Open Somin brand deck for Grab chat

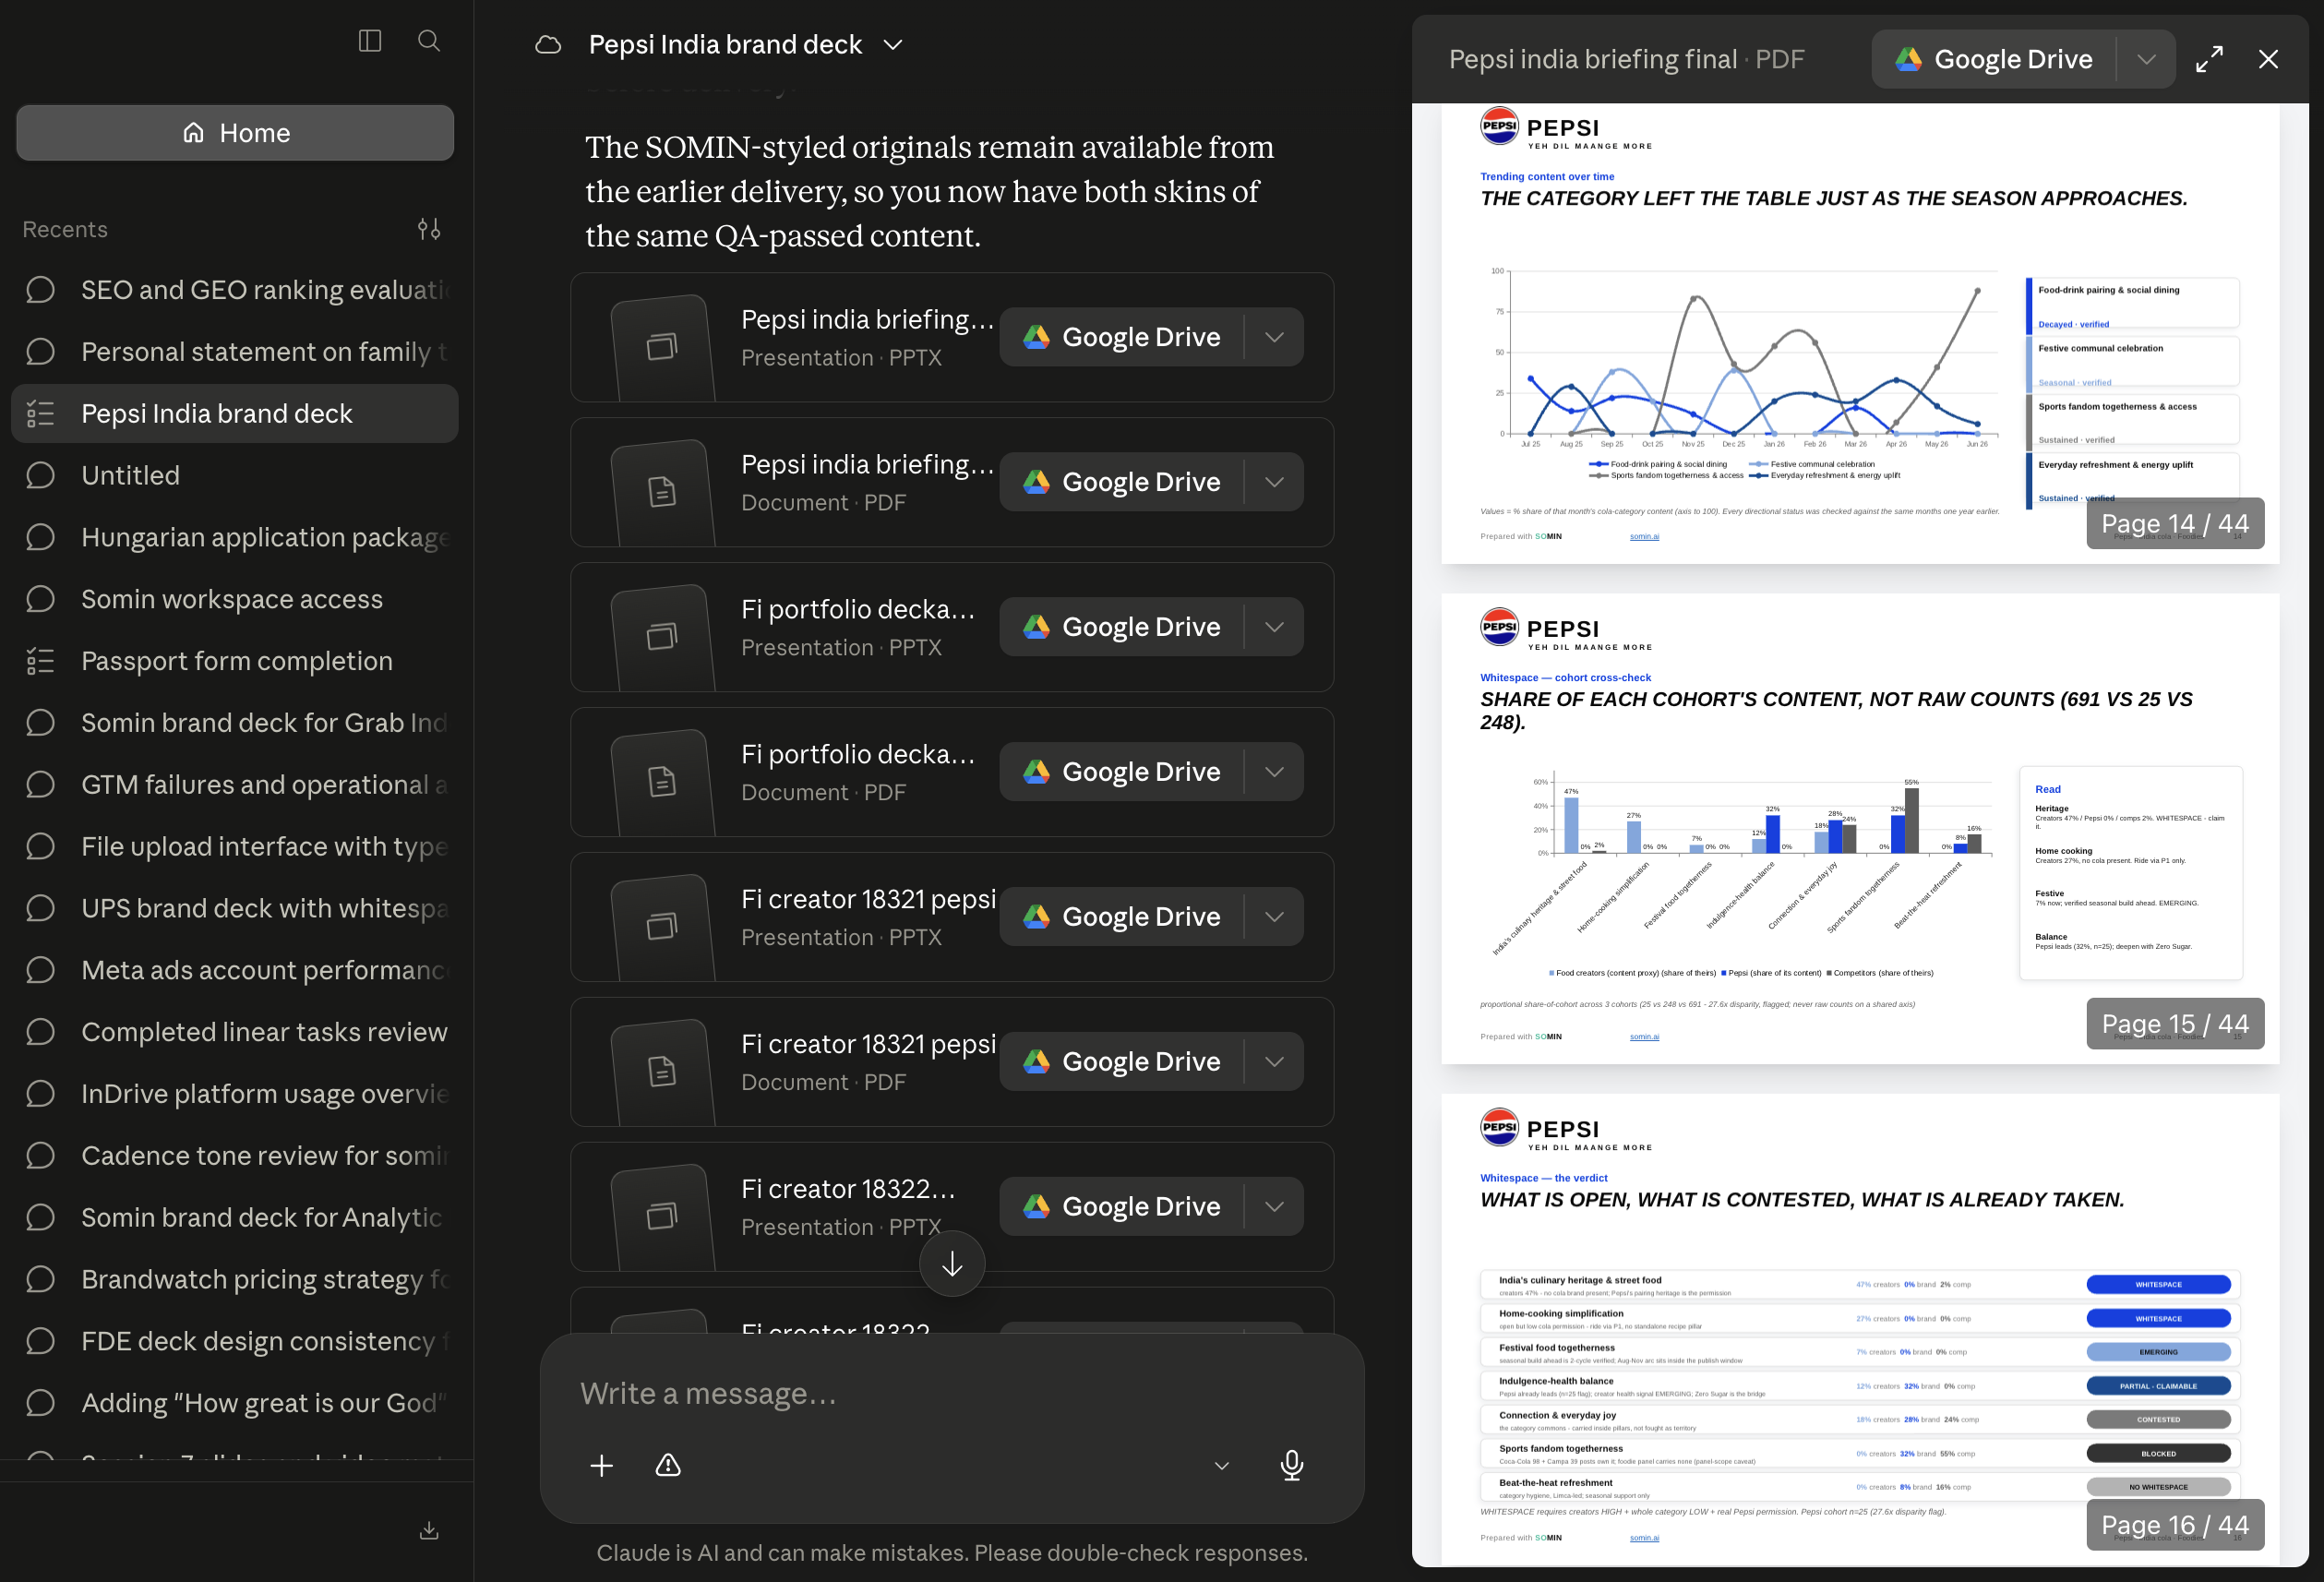pos(235,723)
